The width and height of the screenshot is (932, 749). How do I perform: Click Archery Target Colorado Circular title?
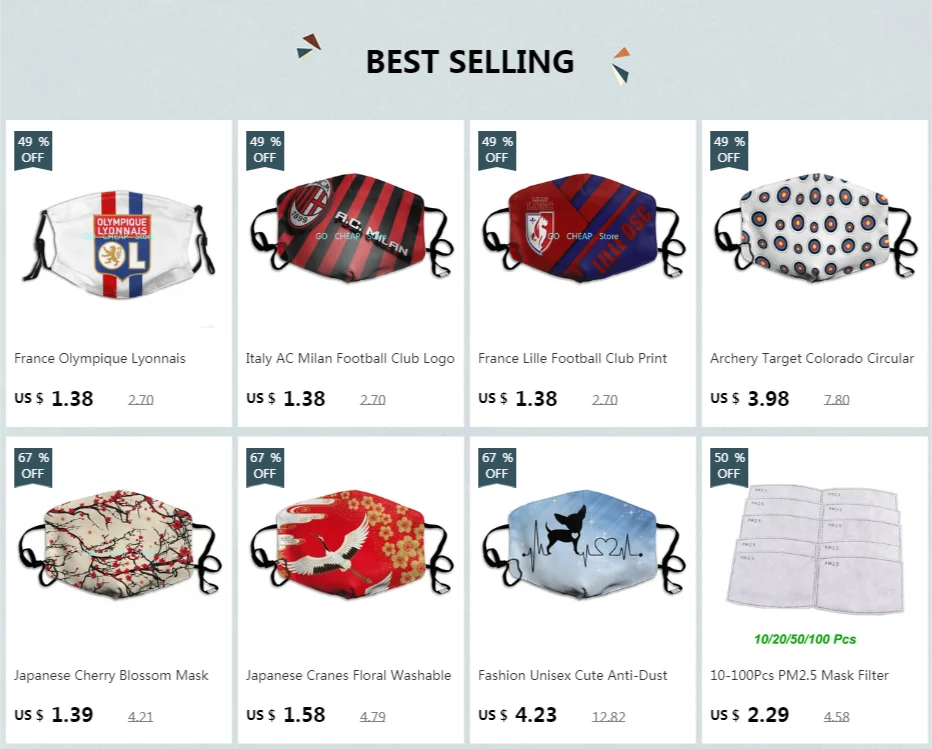click(x=812, y=358)
